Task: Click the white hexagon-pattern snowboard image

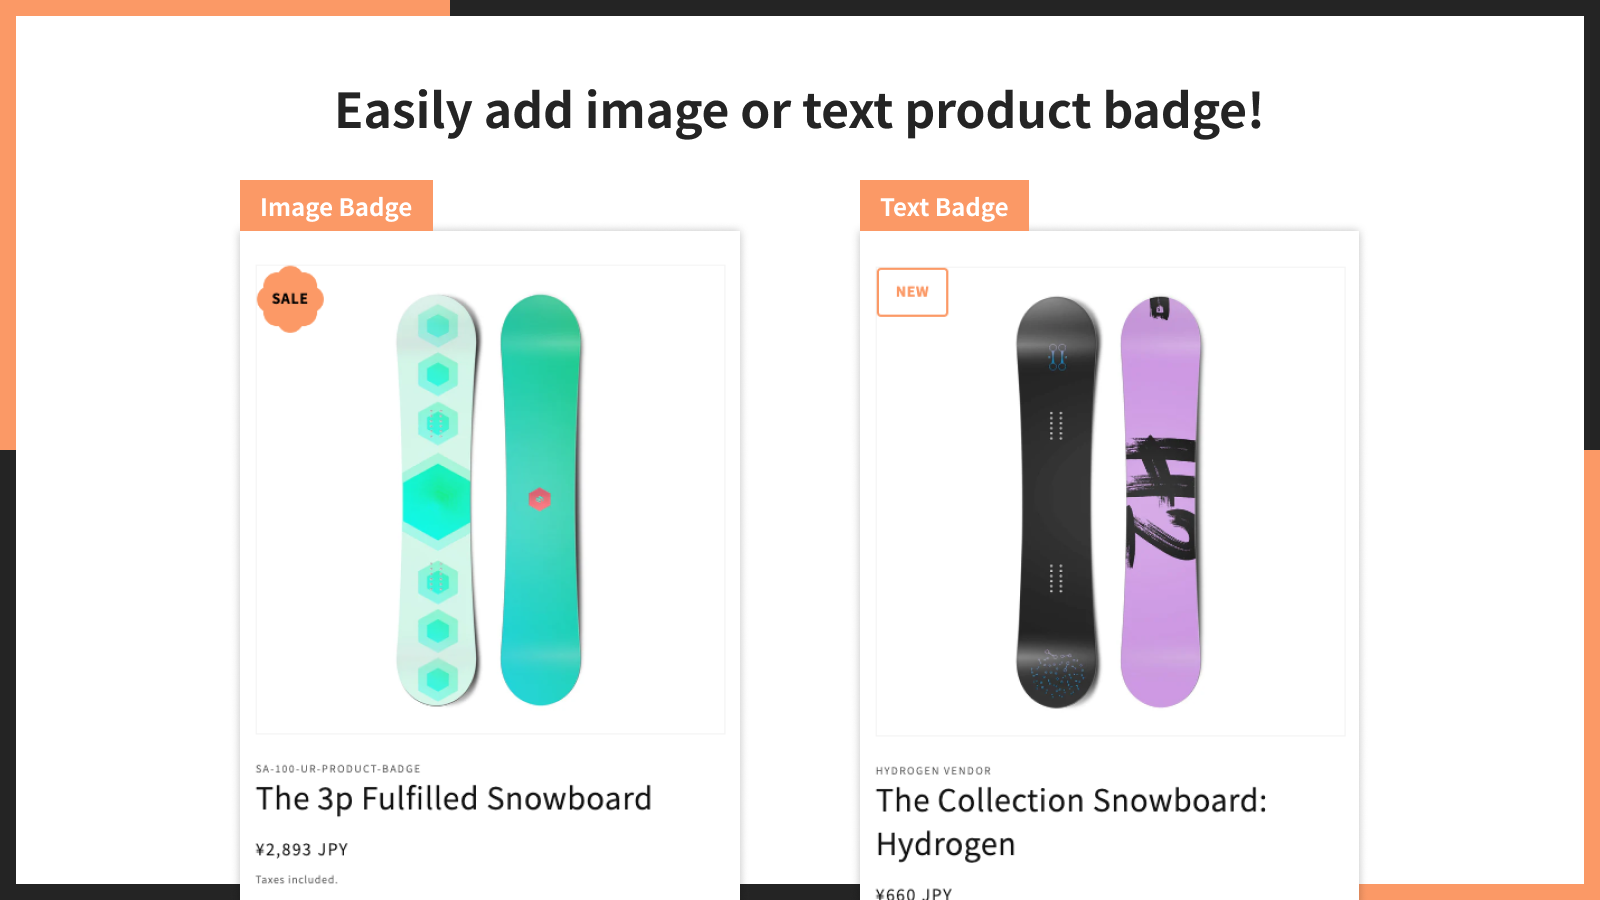Action: (437, 500)
